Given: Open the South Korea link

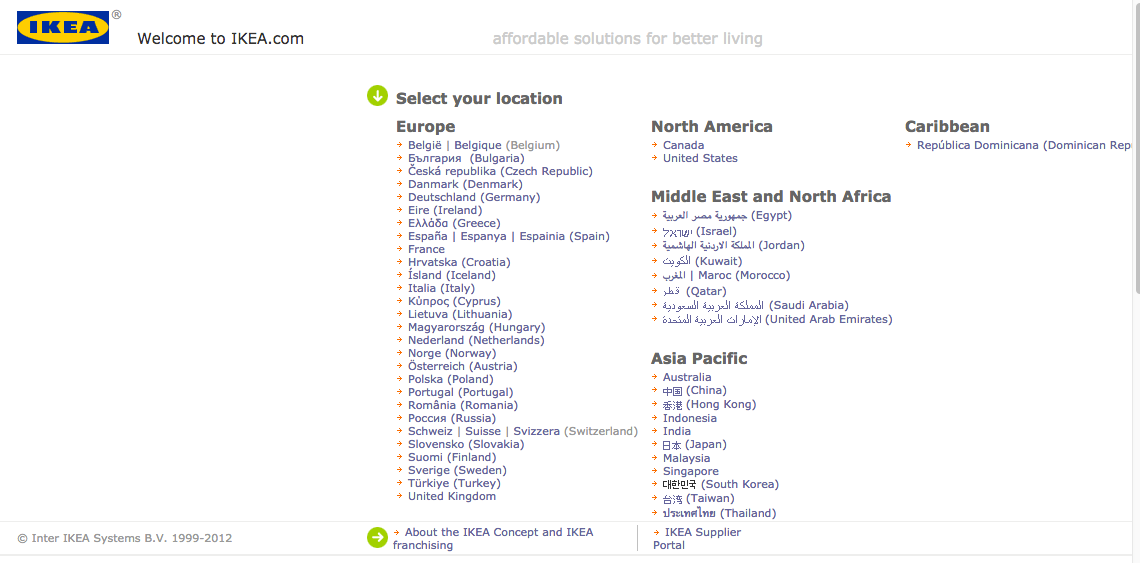Looking at the screenshot, I should [720, 484].
